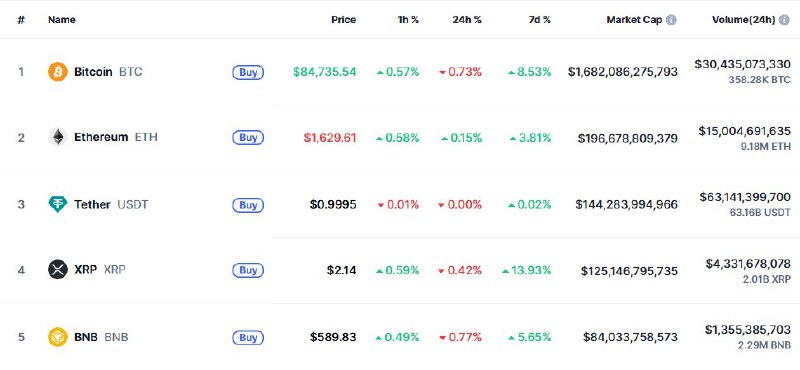Buy Bitcoin using its Buy button
The image size is (800, 370).
pos(248,72)
